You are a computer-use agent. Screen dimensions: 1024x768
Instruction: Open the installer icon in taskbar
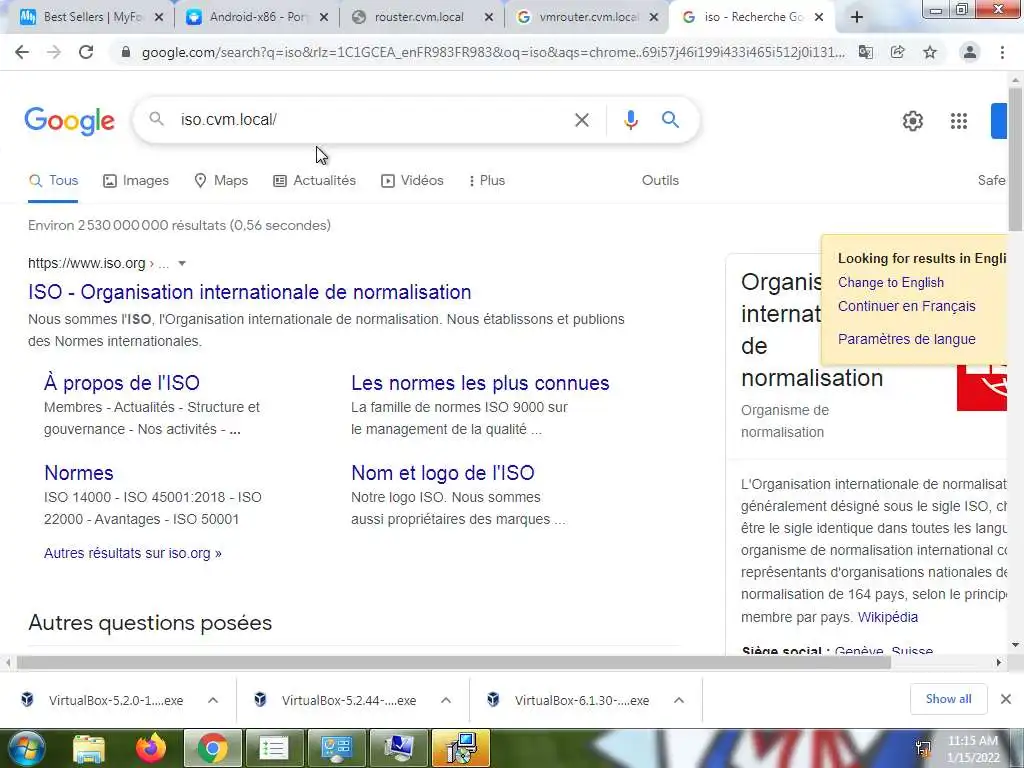click(461, 748)
